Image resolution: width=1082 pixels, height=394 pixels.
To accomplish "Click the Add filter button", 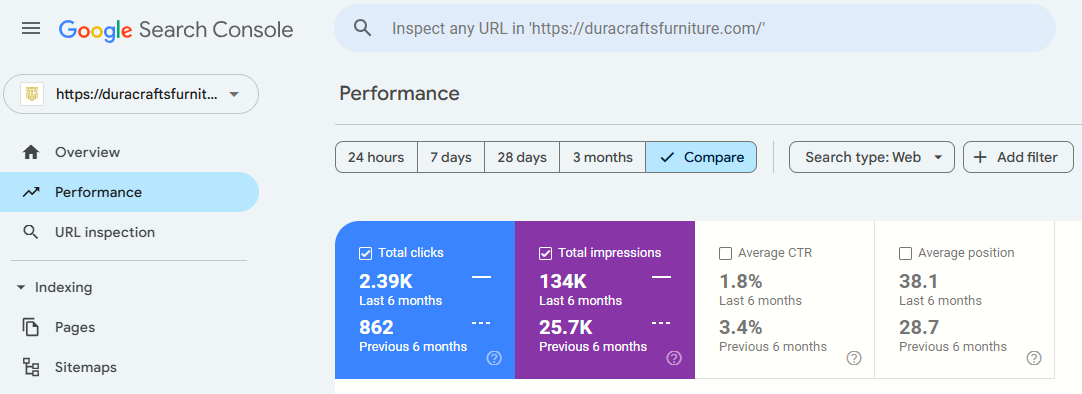I will 1019,157.
